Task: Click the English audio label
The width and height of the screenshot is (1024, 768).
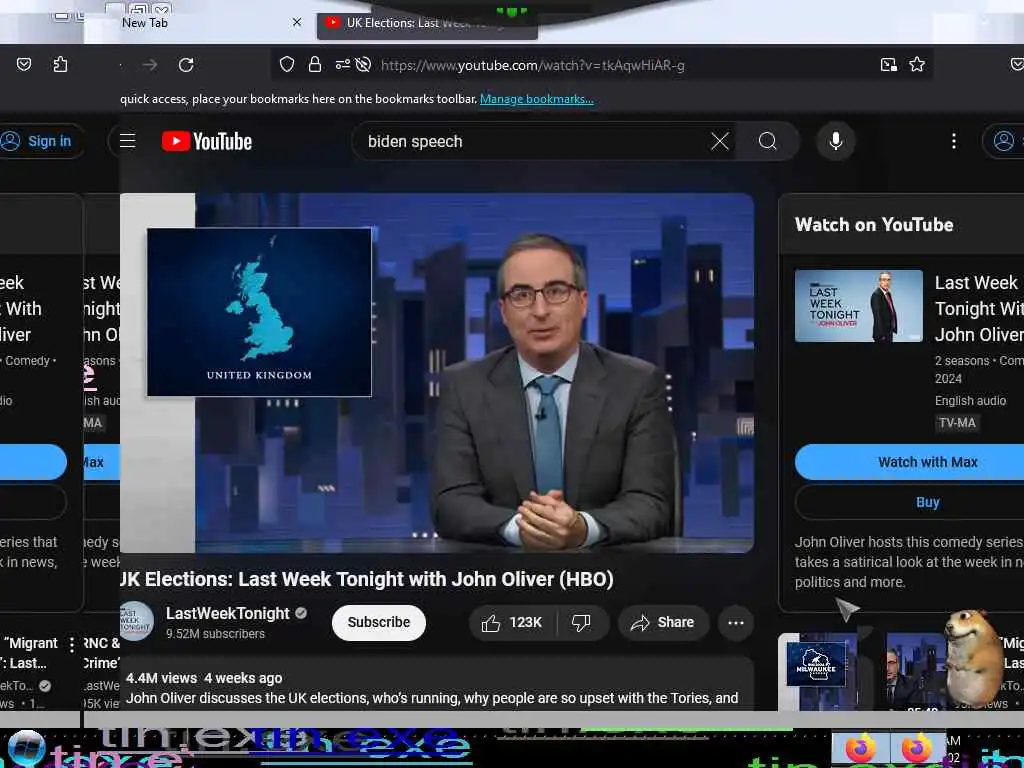Action: 970,401
